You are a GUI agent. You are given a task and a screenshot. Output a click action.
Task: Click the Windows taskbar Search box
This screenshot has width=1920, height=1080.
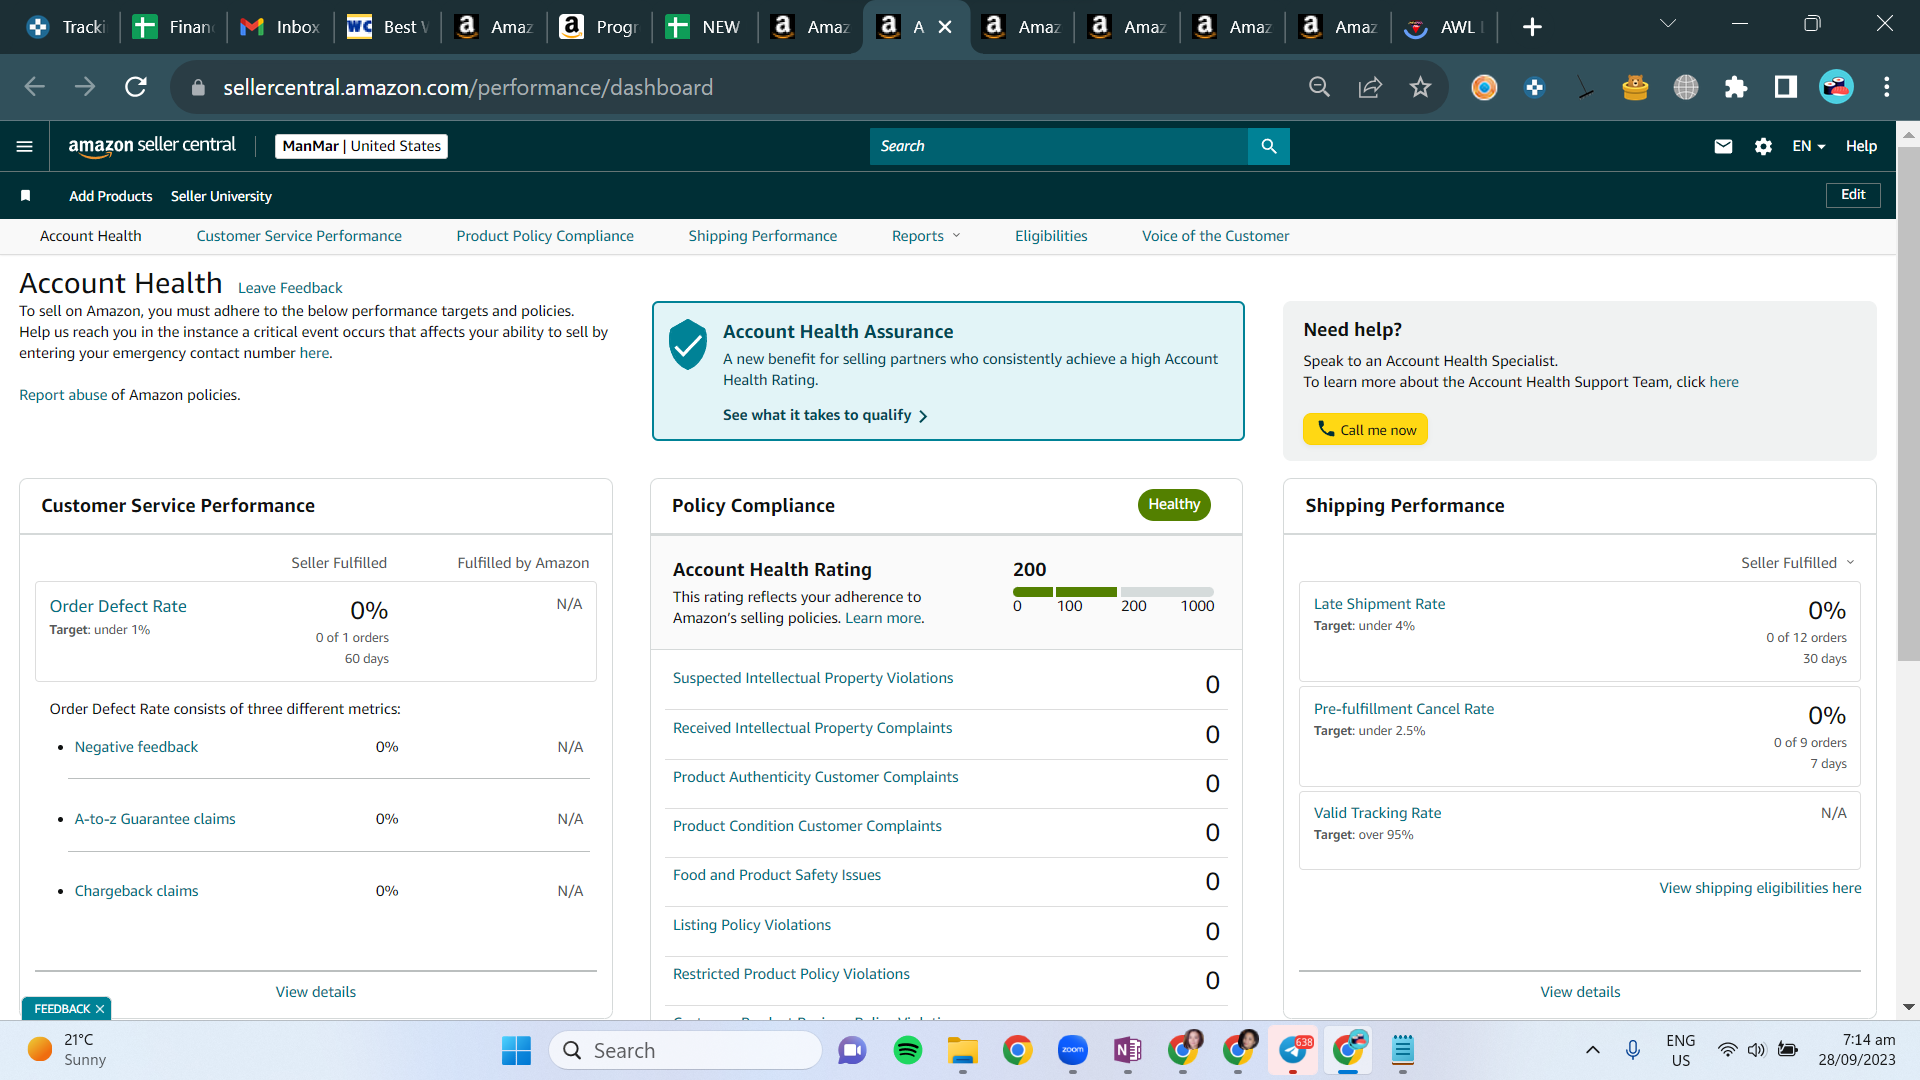[x=685, y=1050]
